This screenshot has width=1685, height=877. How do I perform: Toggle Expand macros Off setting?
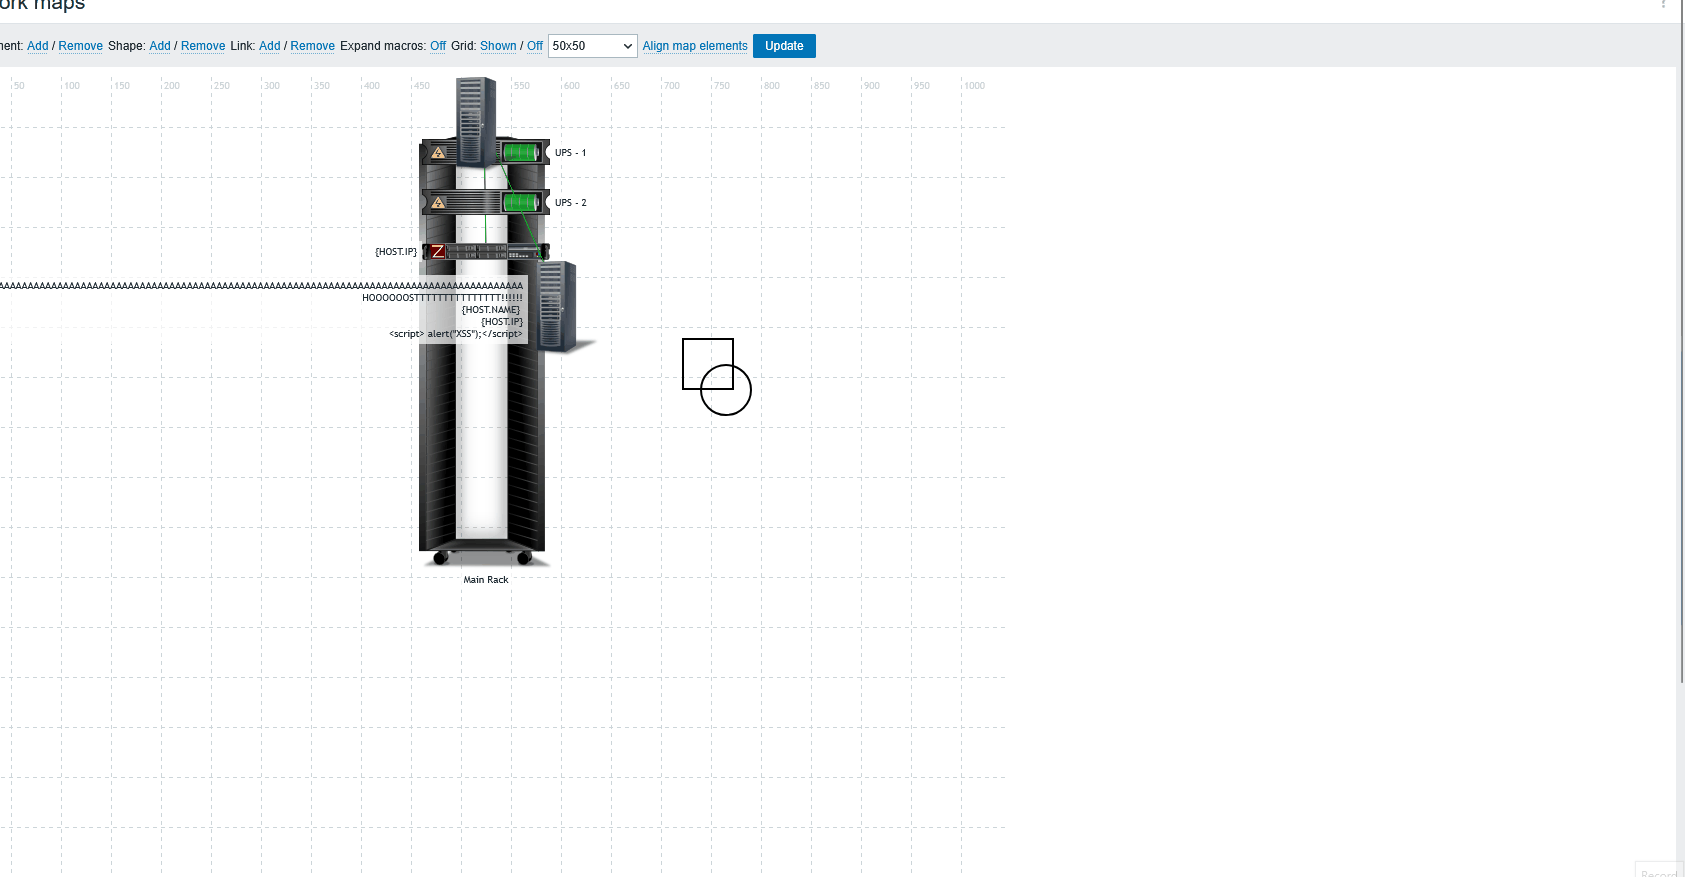click(x=438, y=46)
